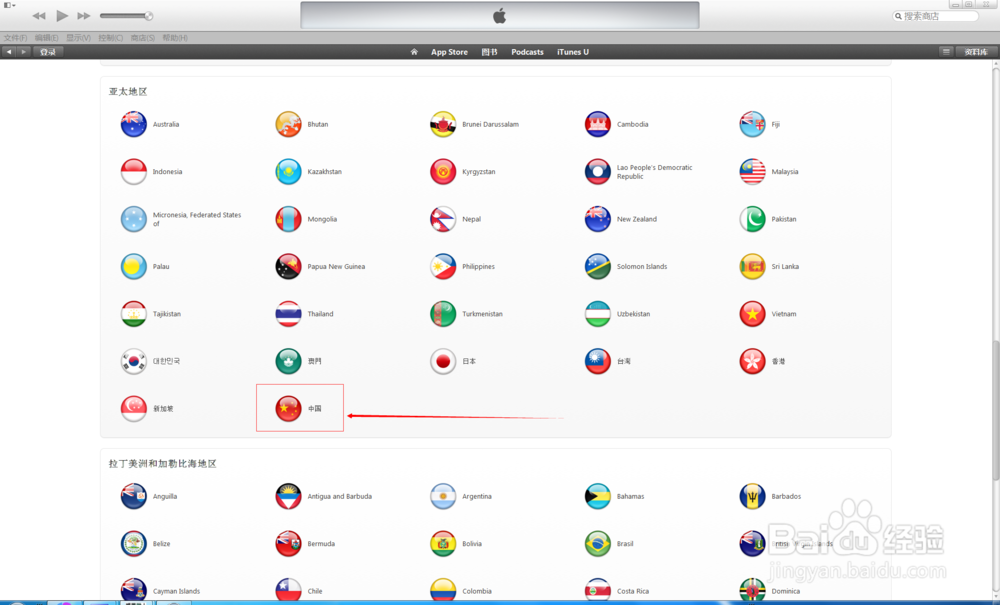Navigate forward with the right arrow
This screenshot has height=605, width=1000.
point(24,52)
